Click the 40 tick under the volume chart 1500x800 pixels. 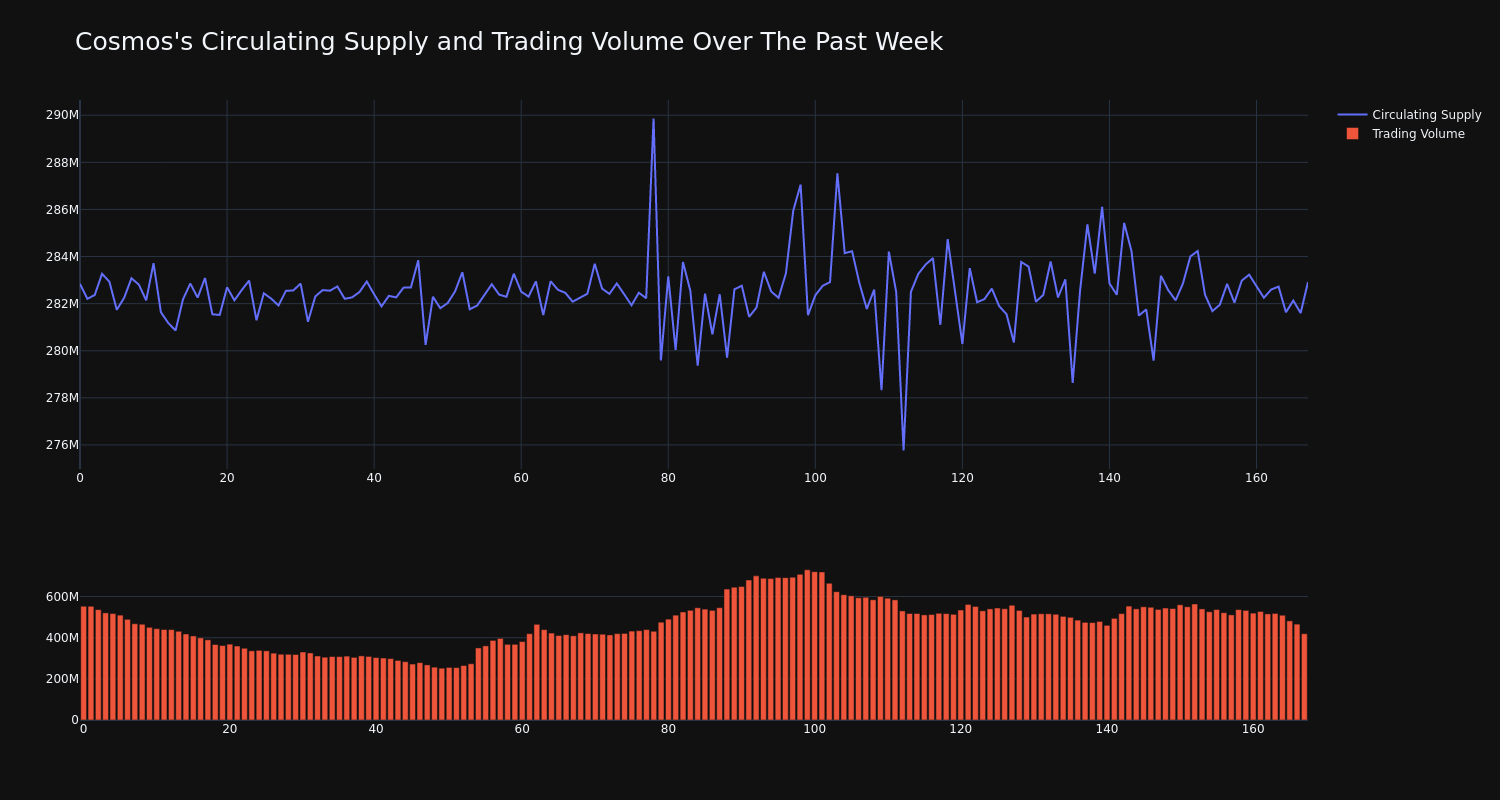(x=376, y=729)
